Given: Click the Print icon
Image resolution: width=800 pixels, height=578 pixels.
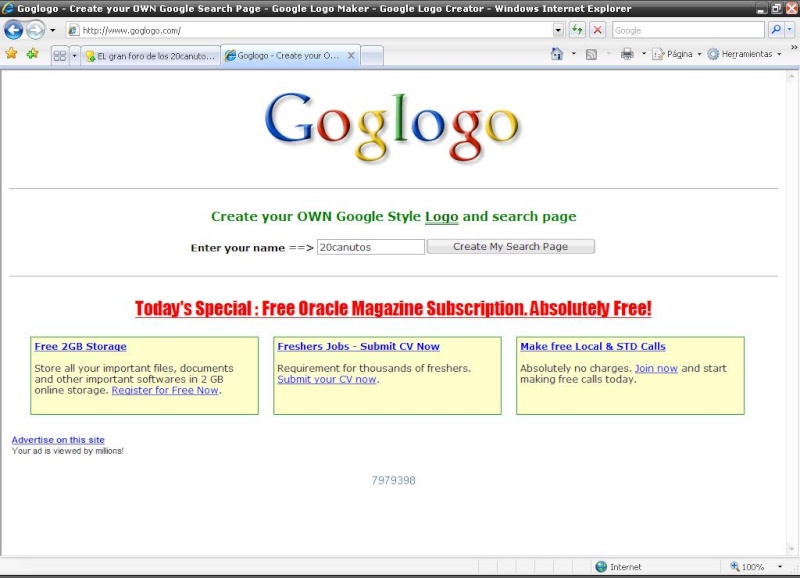Looking at the screenshot, I should tap(627, 54).
